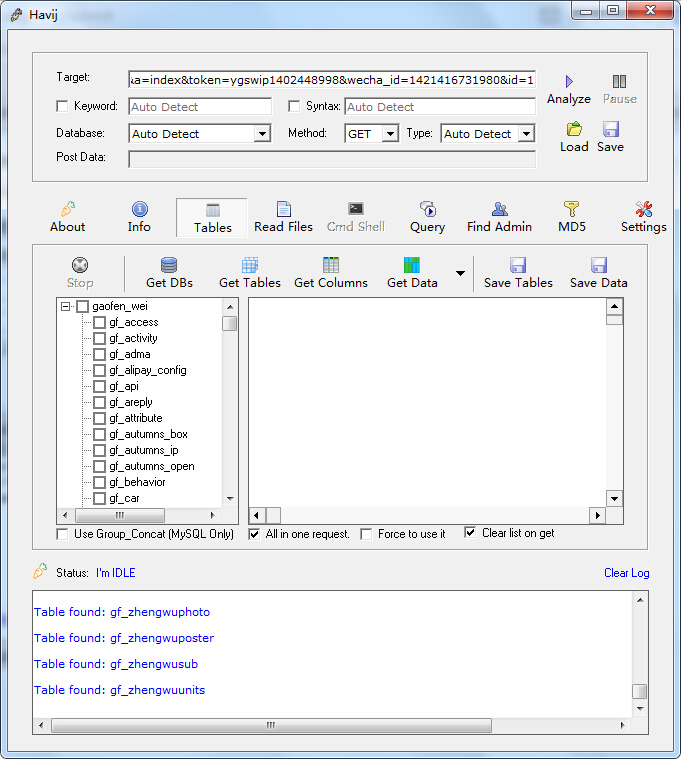The height and width of the screenshot is (759, 681).
Task: Select the gf_adma table row
Action: [x=130, y=354]
